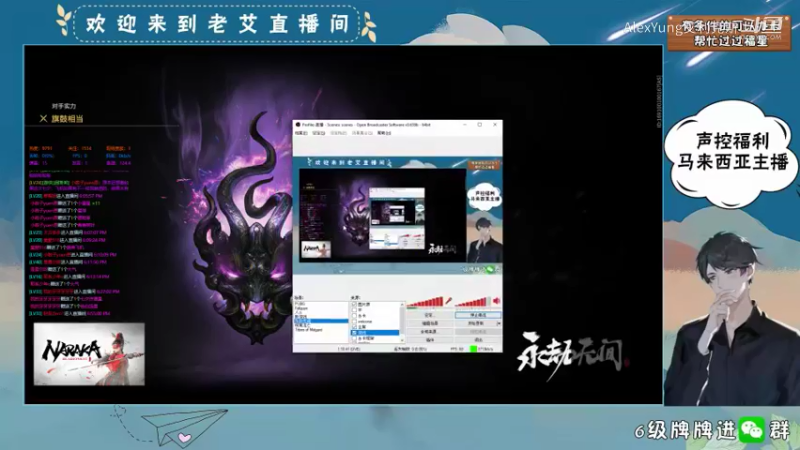This screenshot has width=800, height=450.
Task: Toggle the highlighted source's checkbox
Action: click(354, 333)
